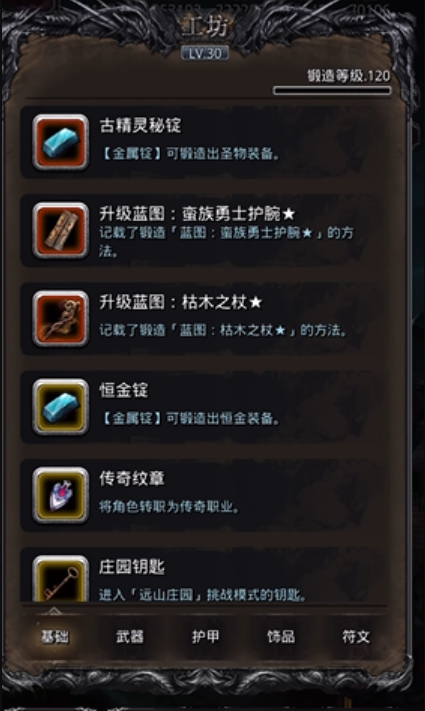Tap the 蛮族勇士护腕 blueprint scroll icon
Viewport: 425px width, 711px height.
click(x=60, y=230)
